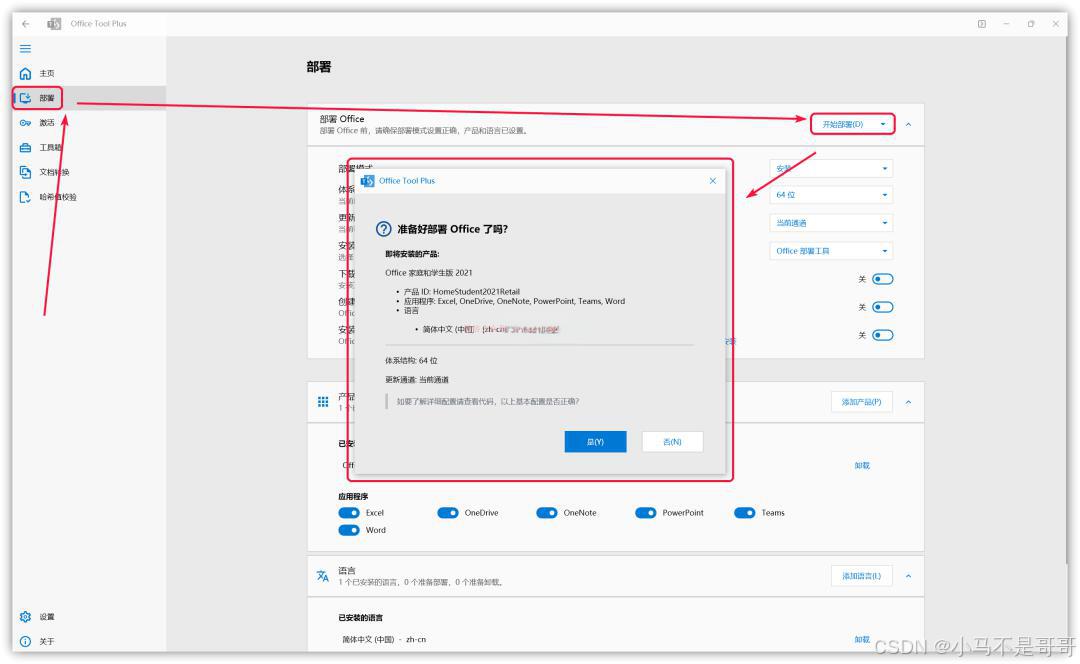
Task: Click 简体中文 (中国) - zh-cn installed language row
Action: click(x=384, y=639)
